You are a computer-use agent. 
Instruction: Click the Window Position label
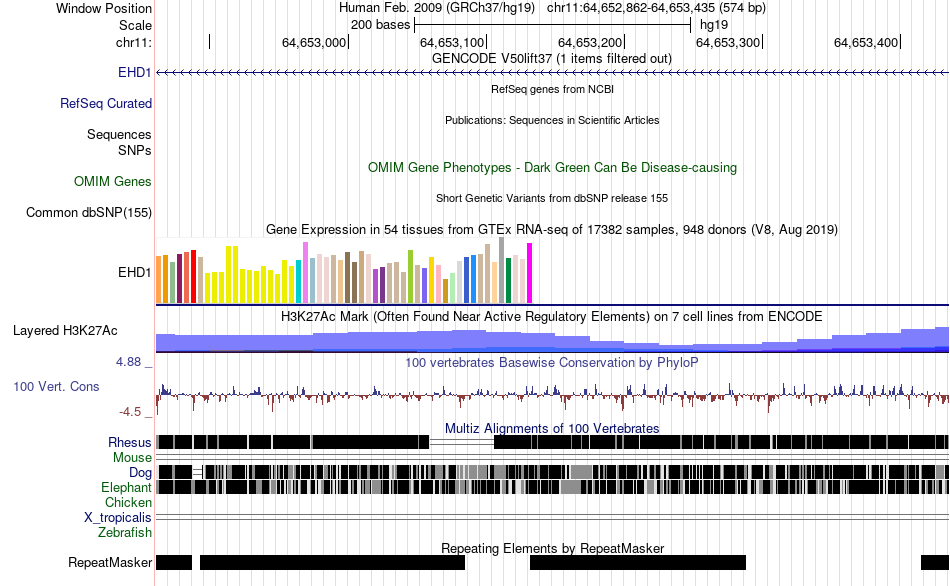click(x=104, y=8)
